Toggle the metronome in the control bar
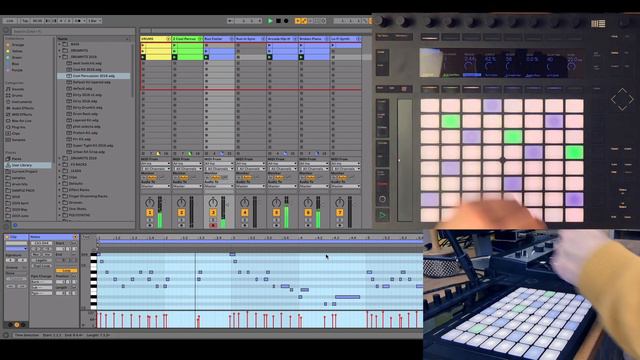This screenshot has width=640, height=360. click(80, 20)
